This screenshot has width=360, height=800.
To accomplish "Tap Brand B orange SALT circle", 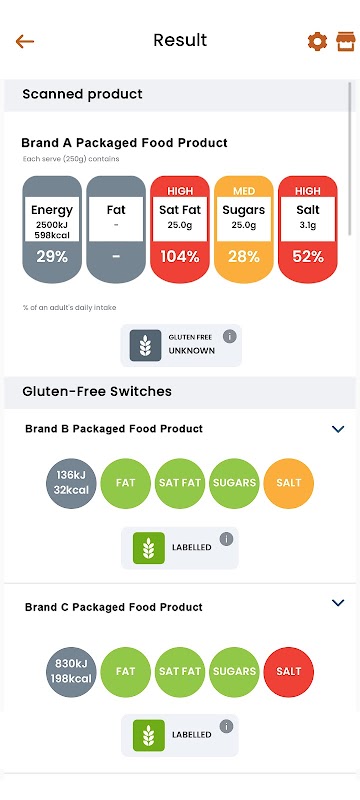I will [289, 483].
